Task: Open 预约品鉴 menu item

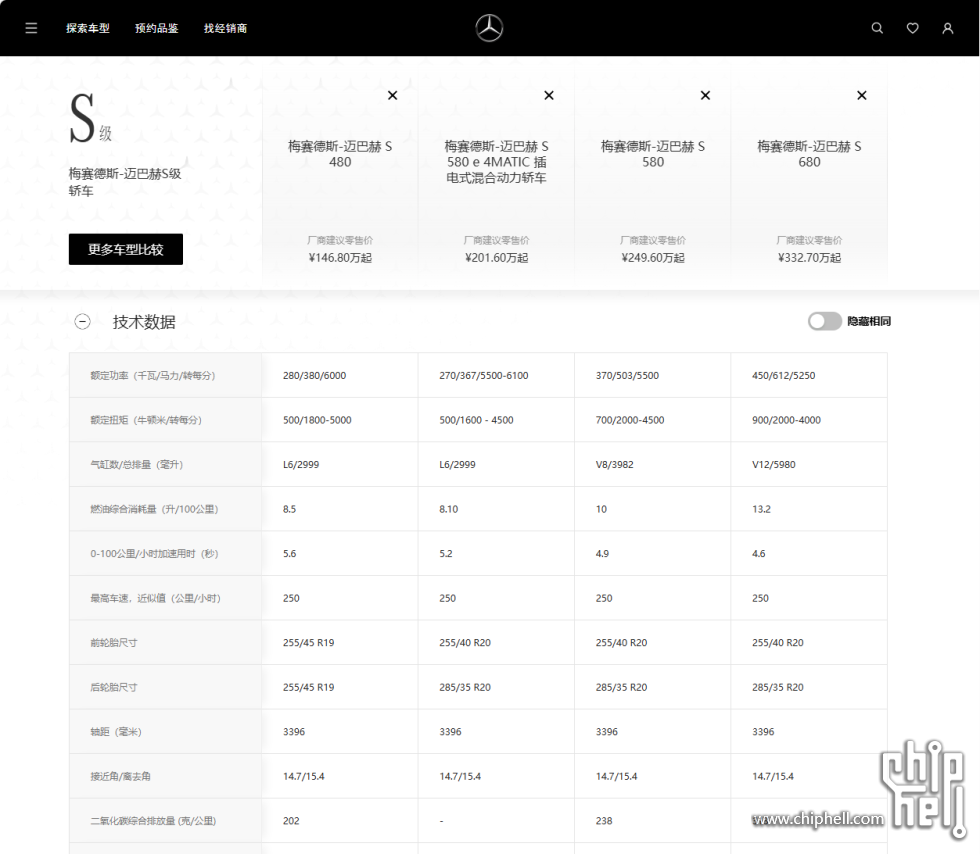Action: (156, 28)
